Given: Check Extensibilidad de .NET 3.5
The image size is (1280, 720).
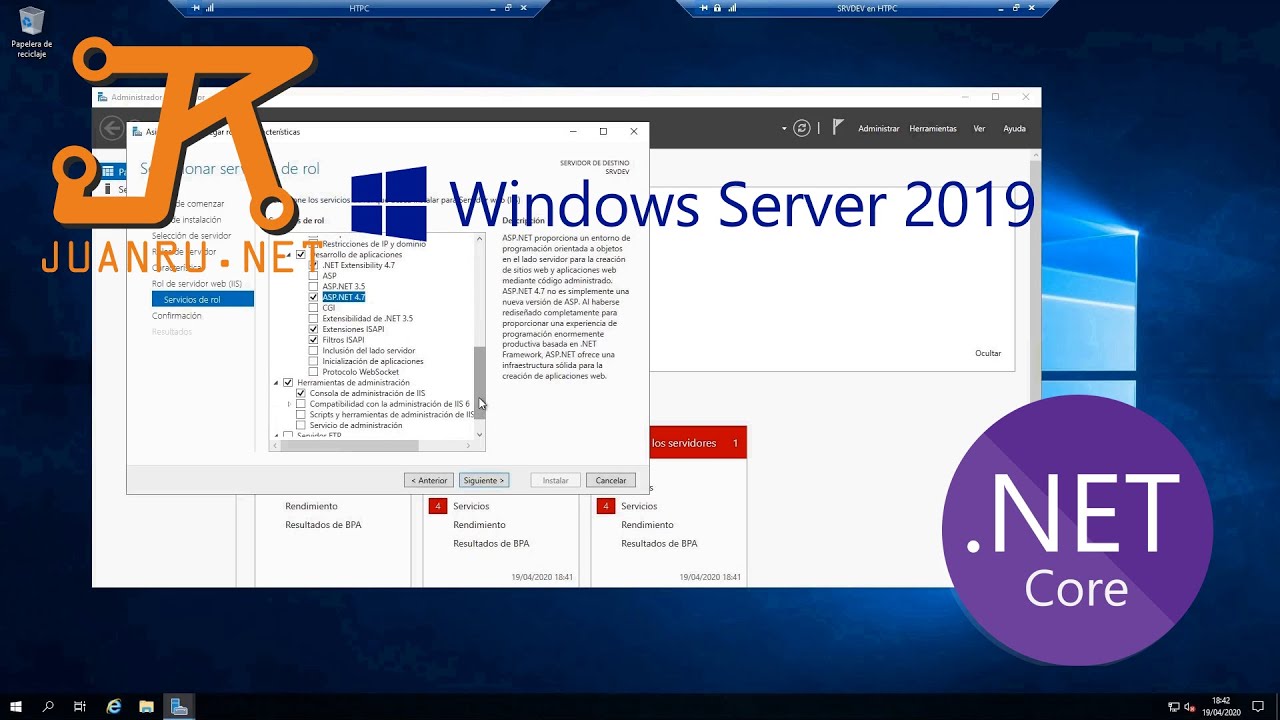Looking at the screenshot, I should point(314,319).
